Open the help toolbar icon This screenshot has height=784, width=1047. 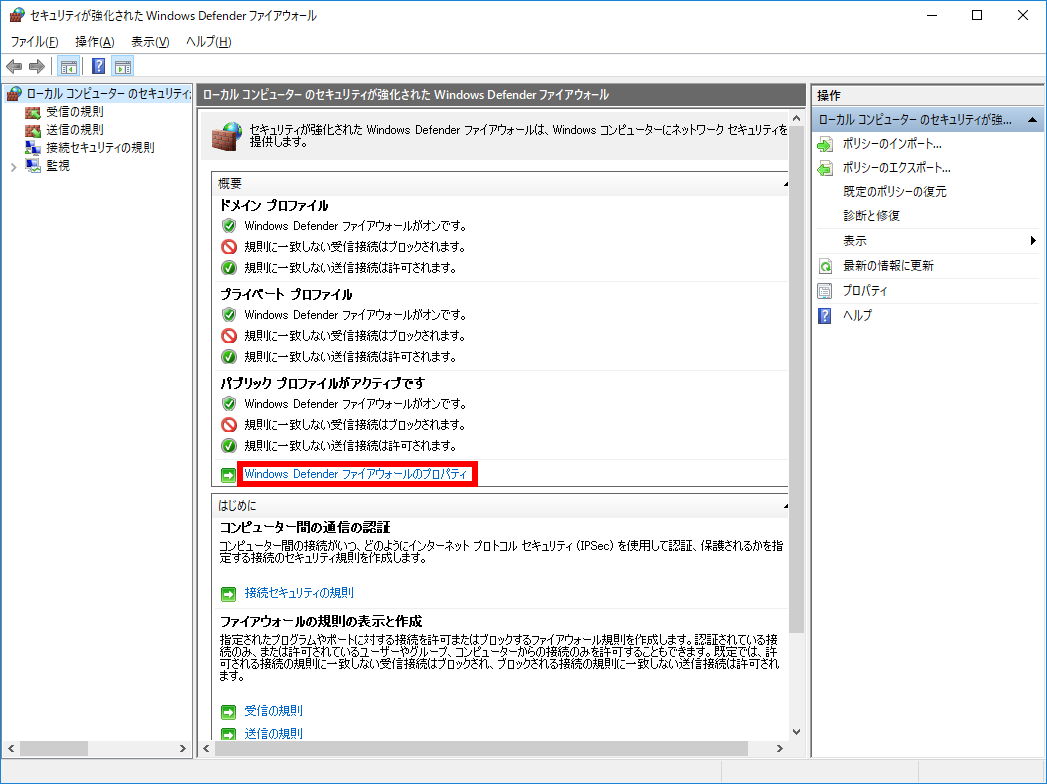(x=98, y=66)
